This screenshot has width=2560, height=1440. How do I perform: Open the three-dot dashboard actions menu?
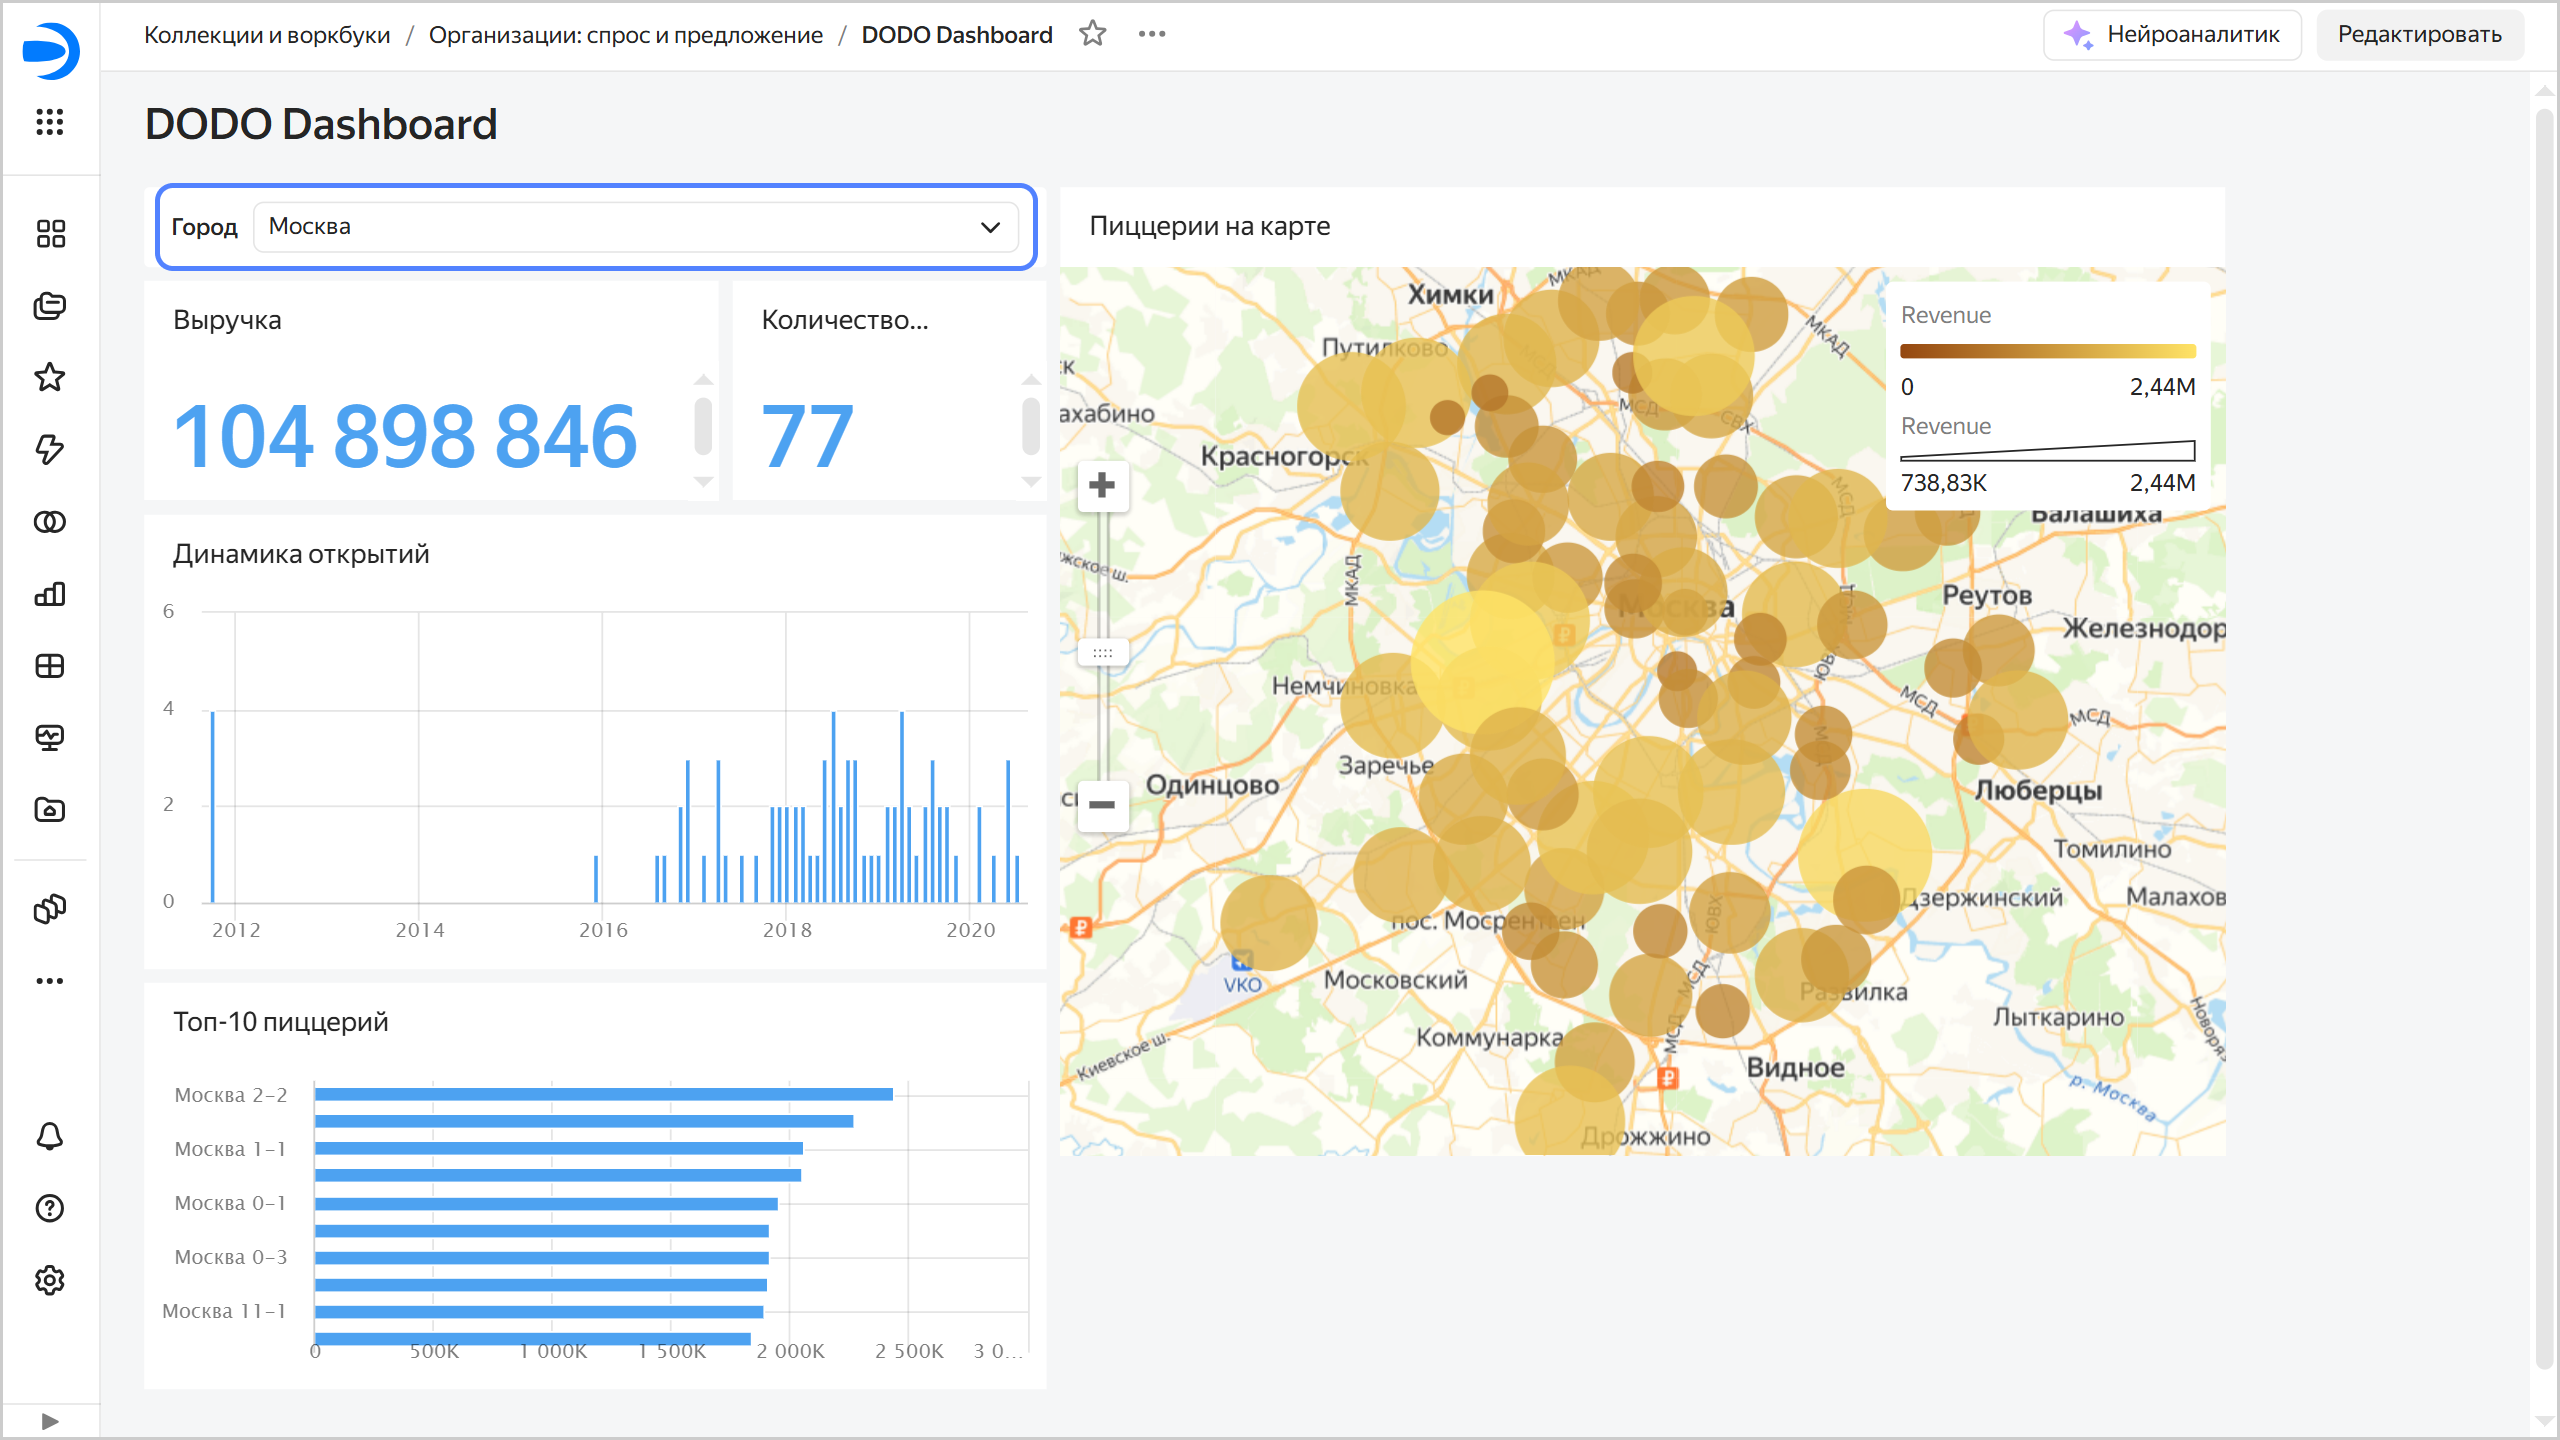click(x=1152, y=34)
